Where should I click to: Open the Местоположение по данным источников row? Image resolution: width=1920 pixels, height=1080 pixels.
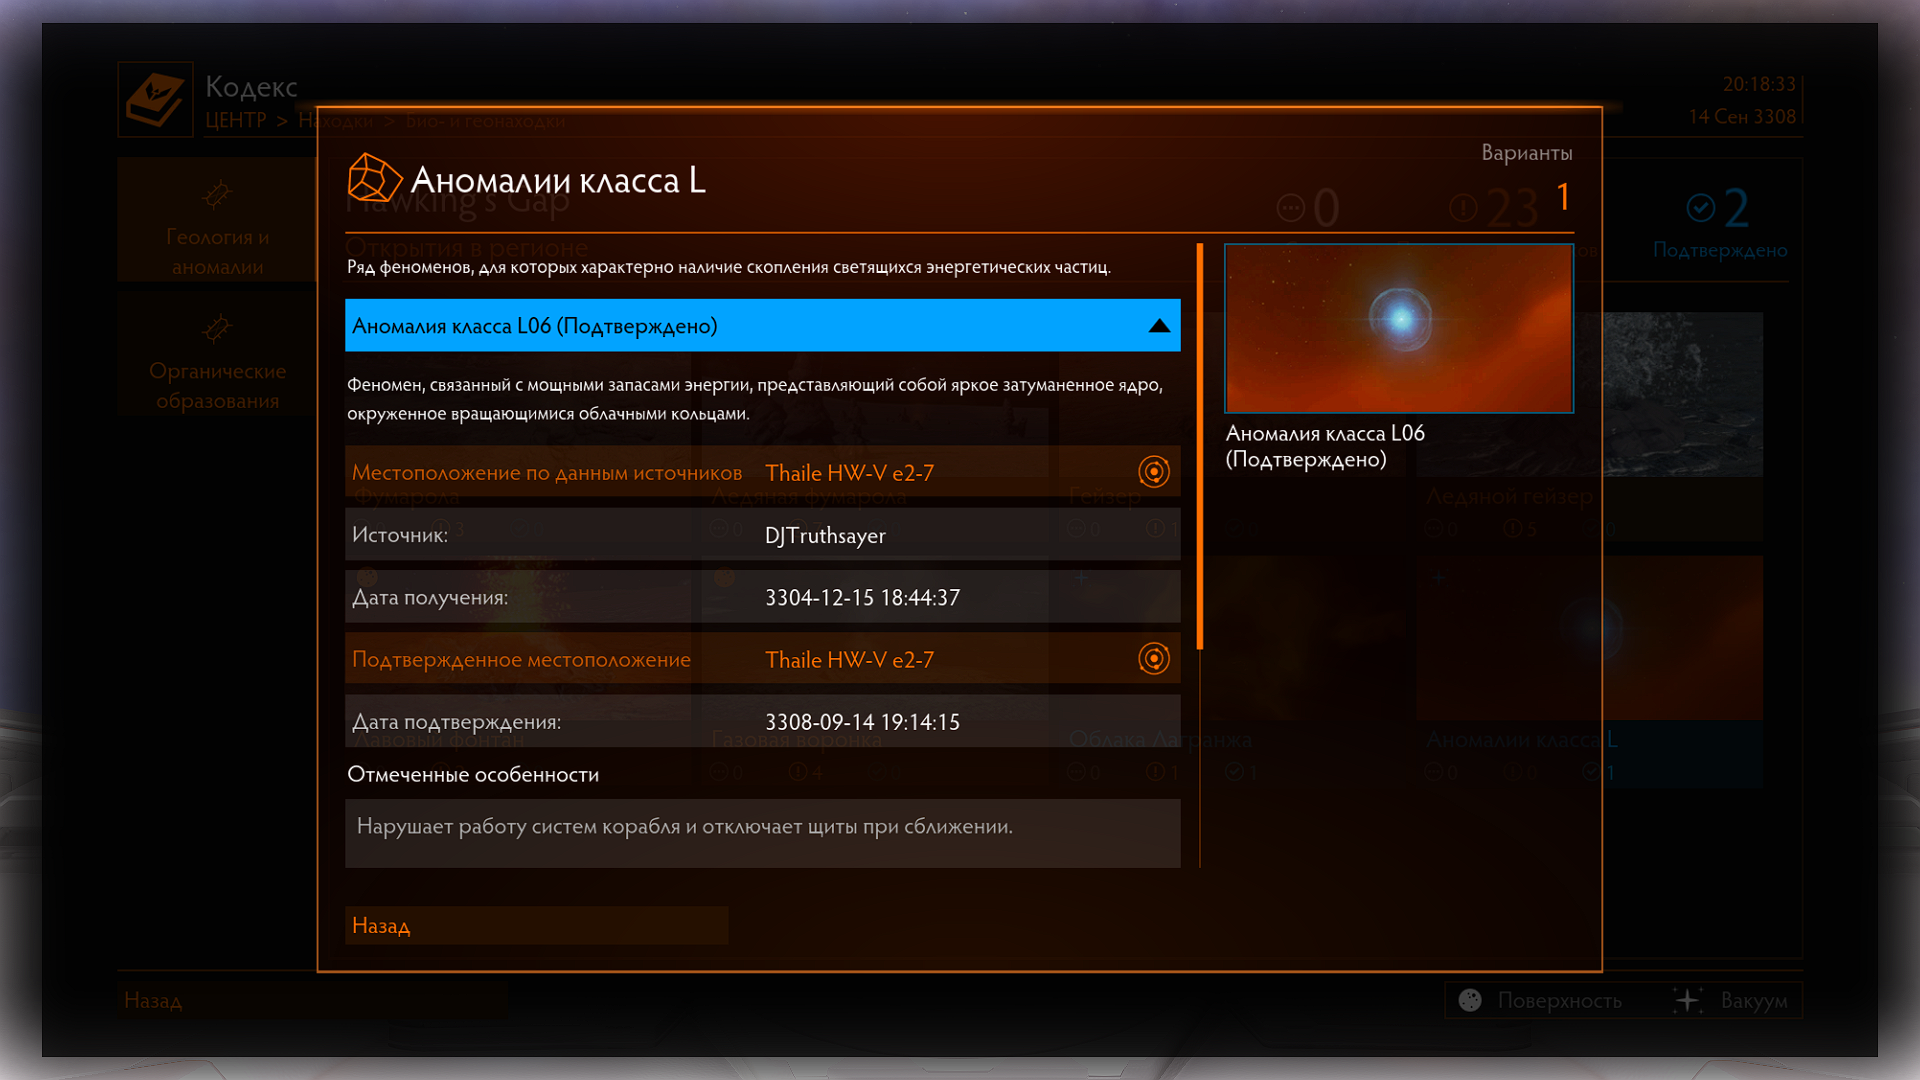click(x=762, y=472)
